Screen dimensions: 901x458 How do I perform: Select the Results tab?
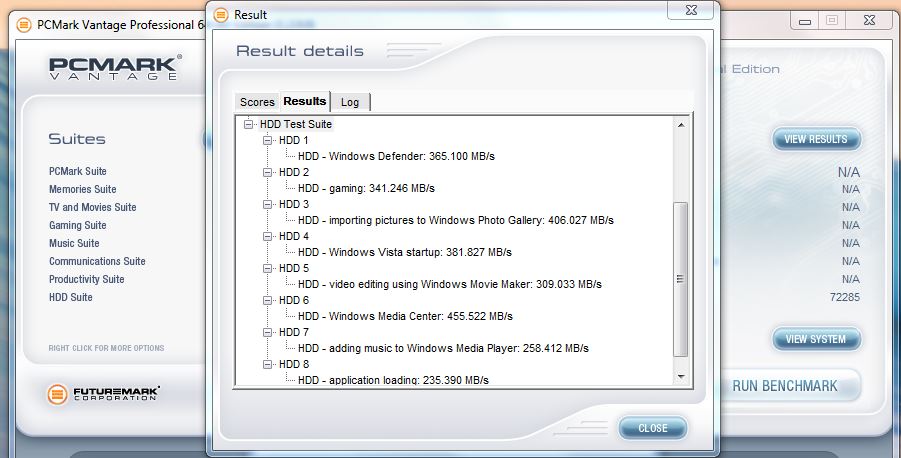(x=304, y=101)
